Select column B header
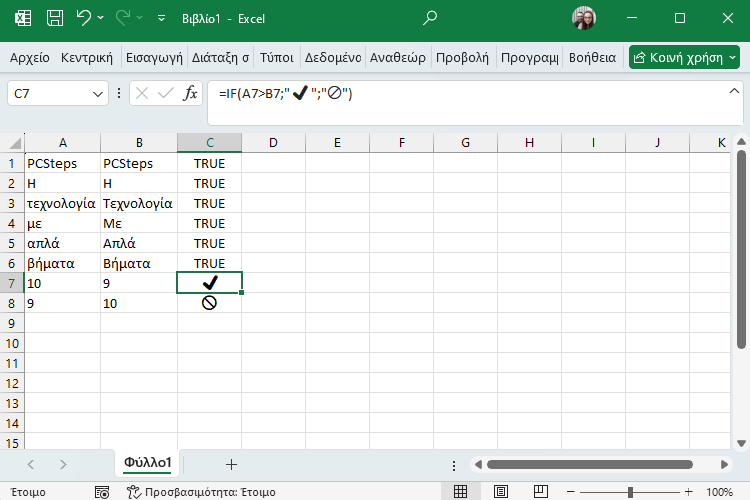This screenshot has width=750, height=500. tap(139, 143)
